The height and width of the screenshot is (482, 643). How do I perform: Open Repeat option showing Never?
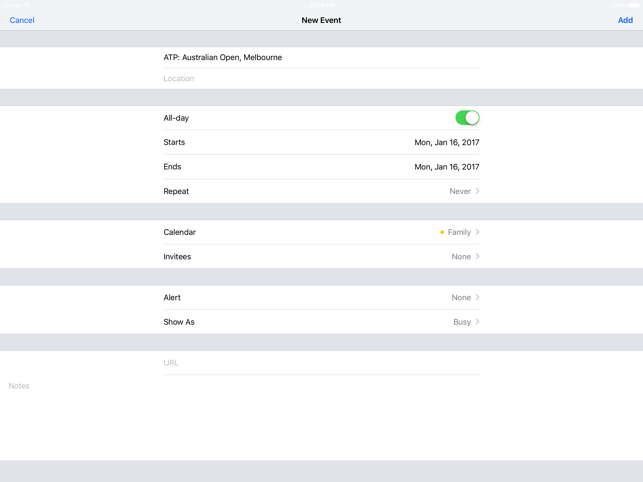pos(321,191)
